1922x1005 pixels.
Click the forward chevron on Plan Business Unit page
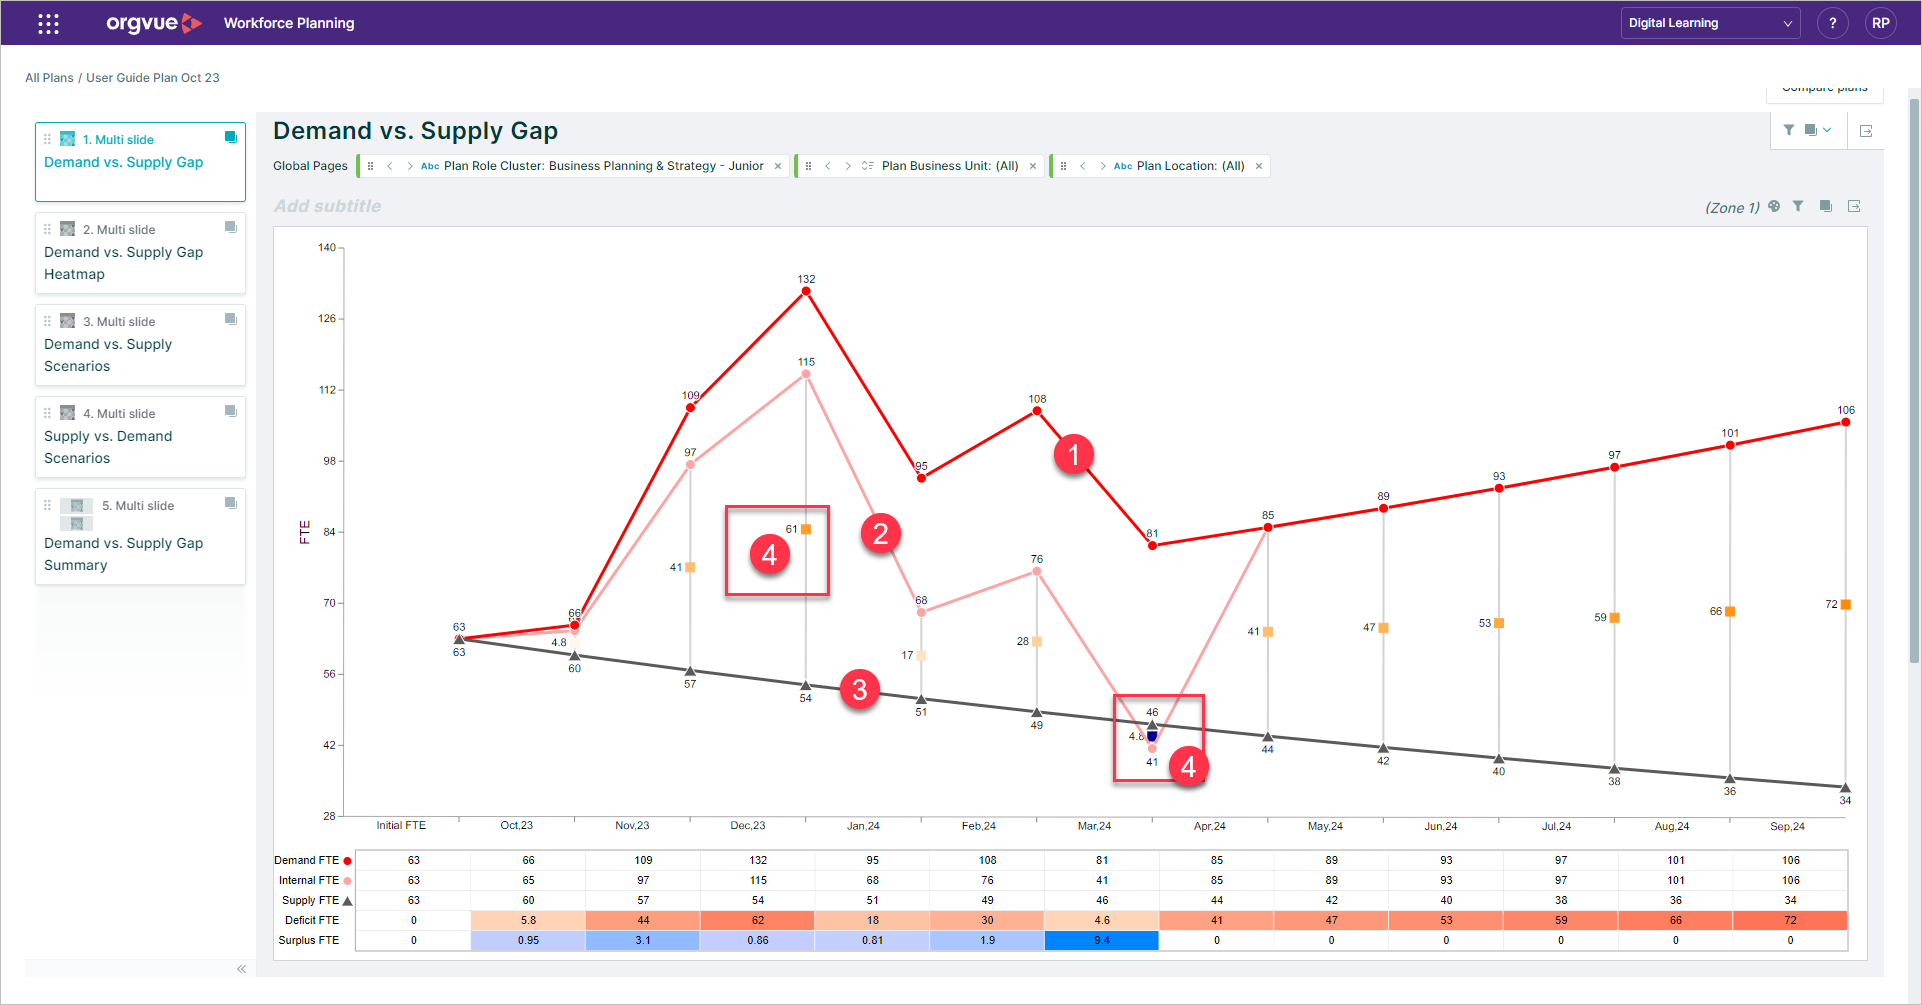point(848,165)
